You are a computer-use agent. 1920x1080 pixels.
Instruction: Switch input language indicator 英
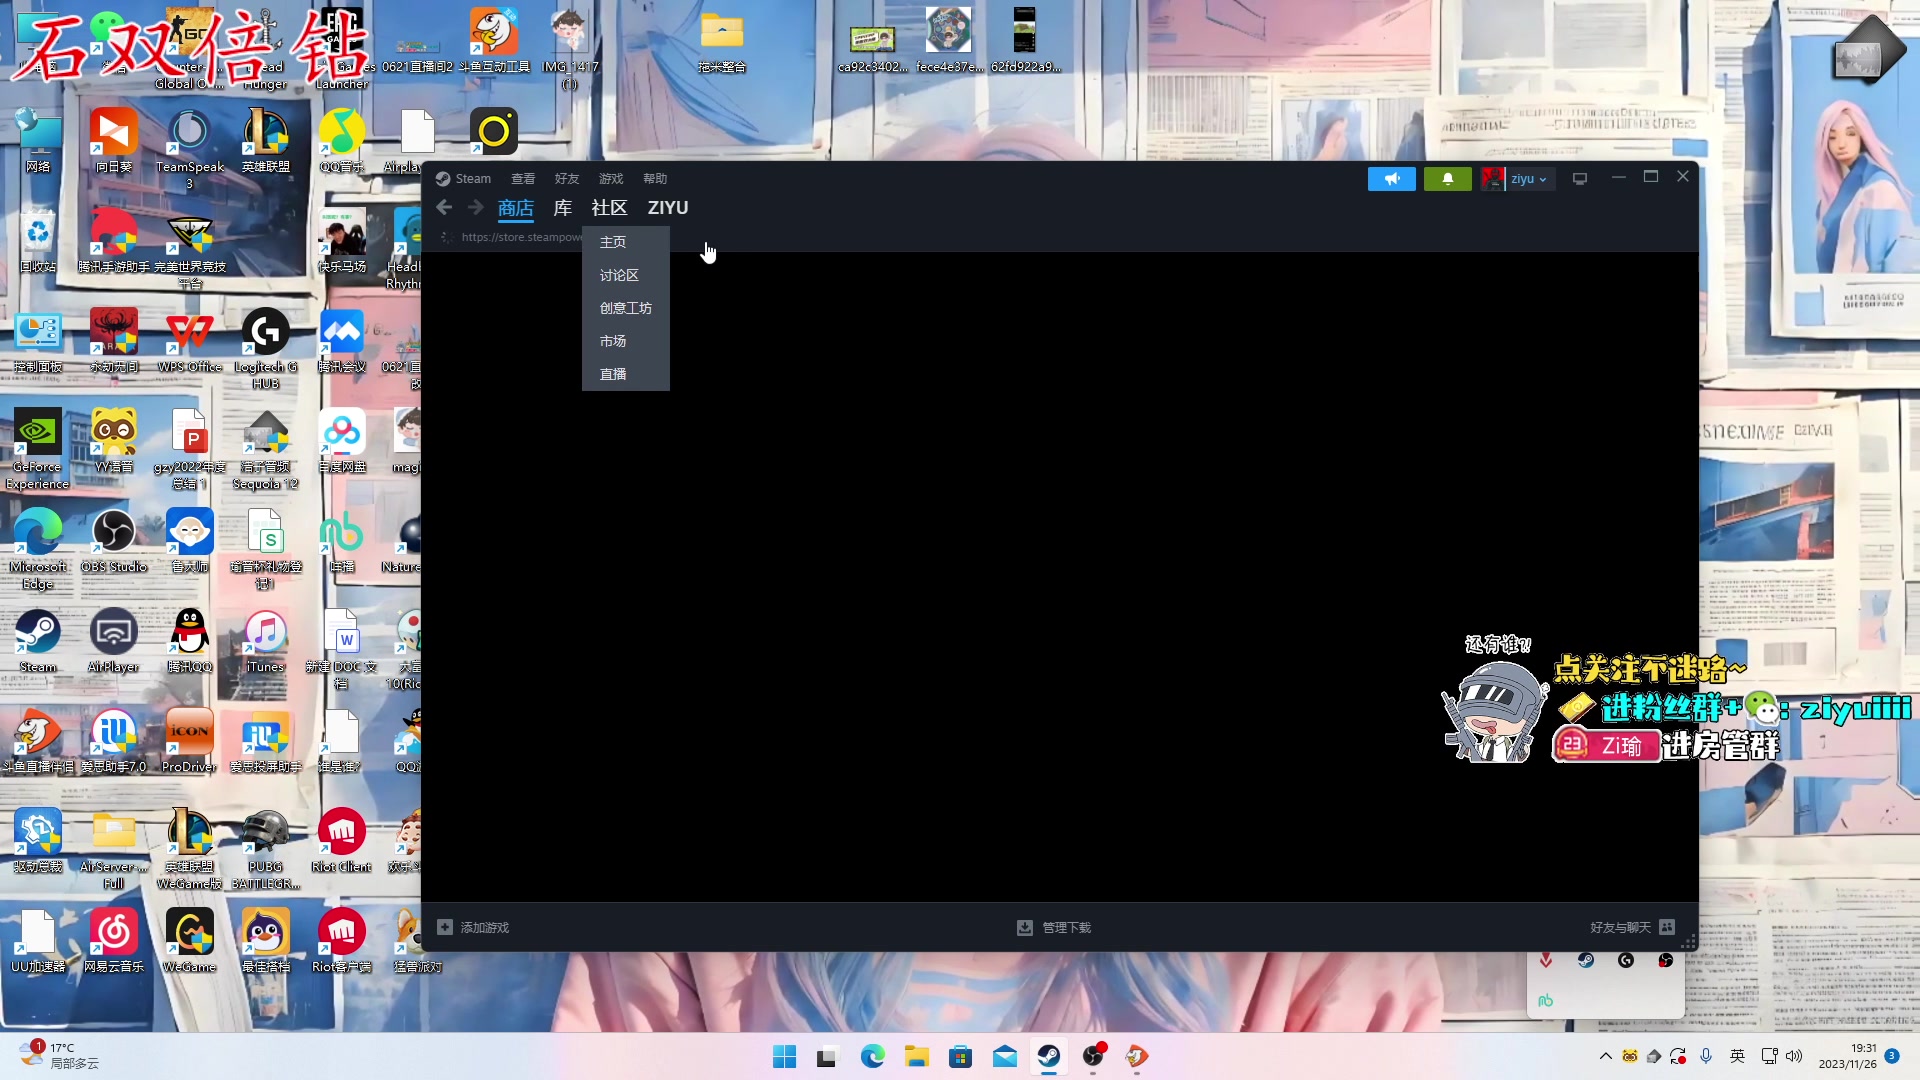click(1738, 1056)
